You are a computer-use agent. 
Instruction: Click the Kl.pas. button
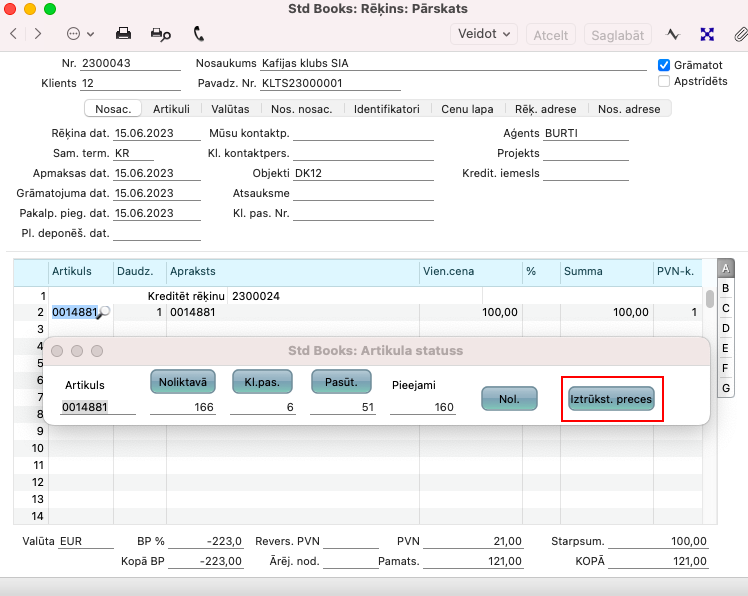(x=262, y=381)
